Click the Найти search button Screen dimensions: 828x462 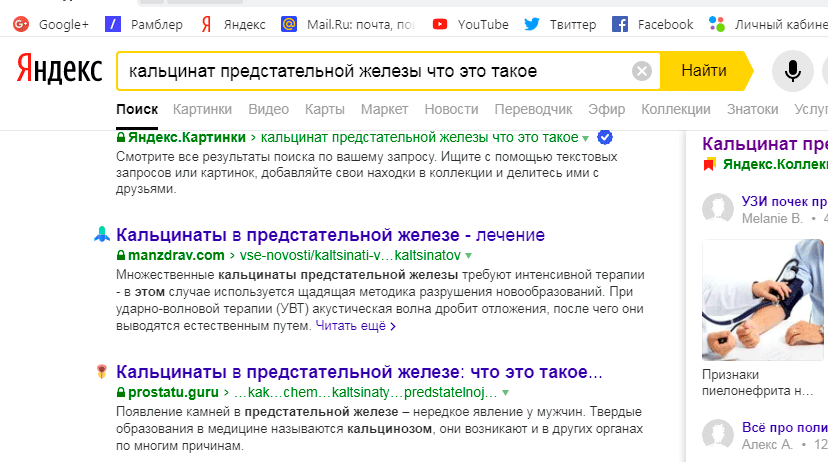[705, 71]
